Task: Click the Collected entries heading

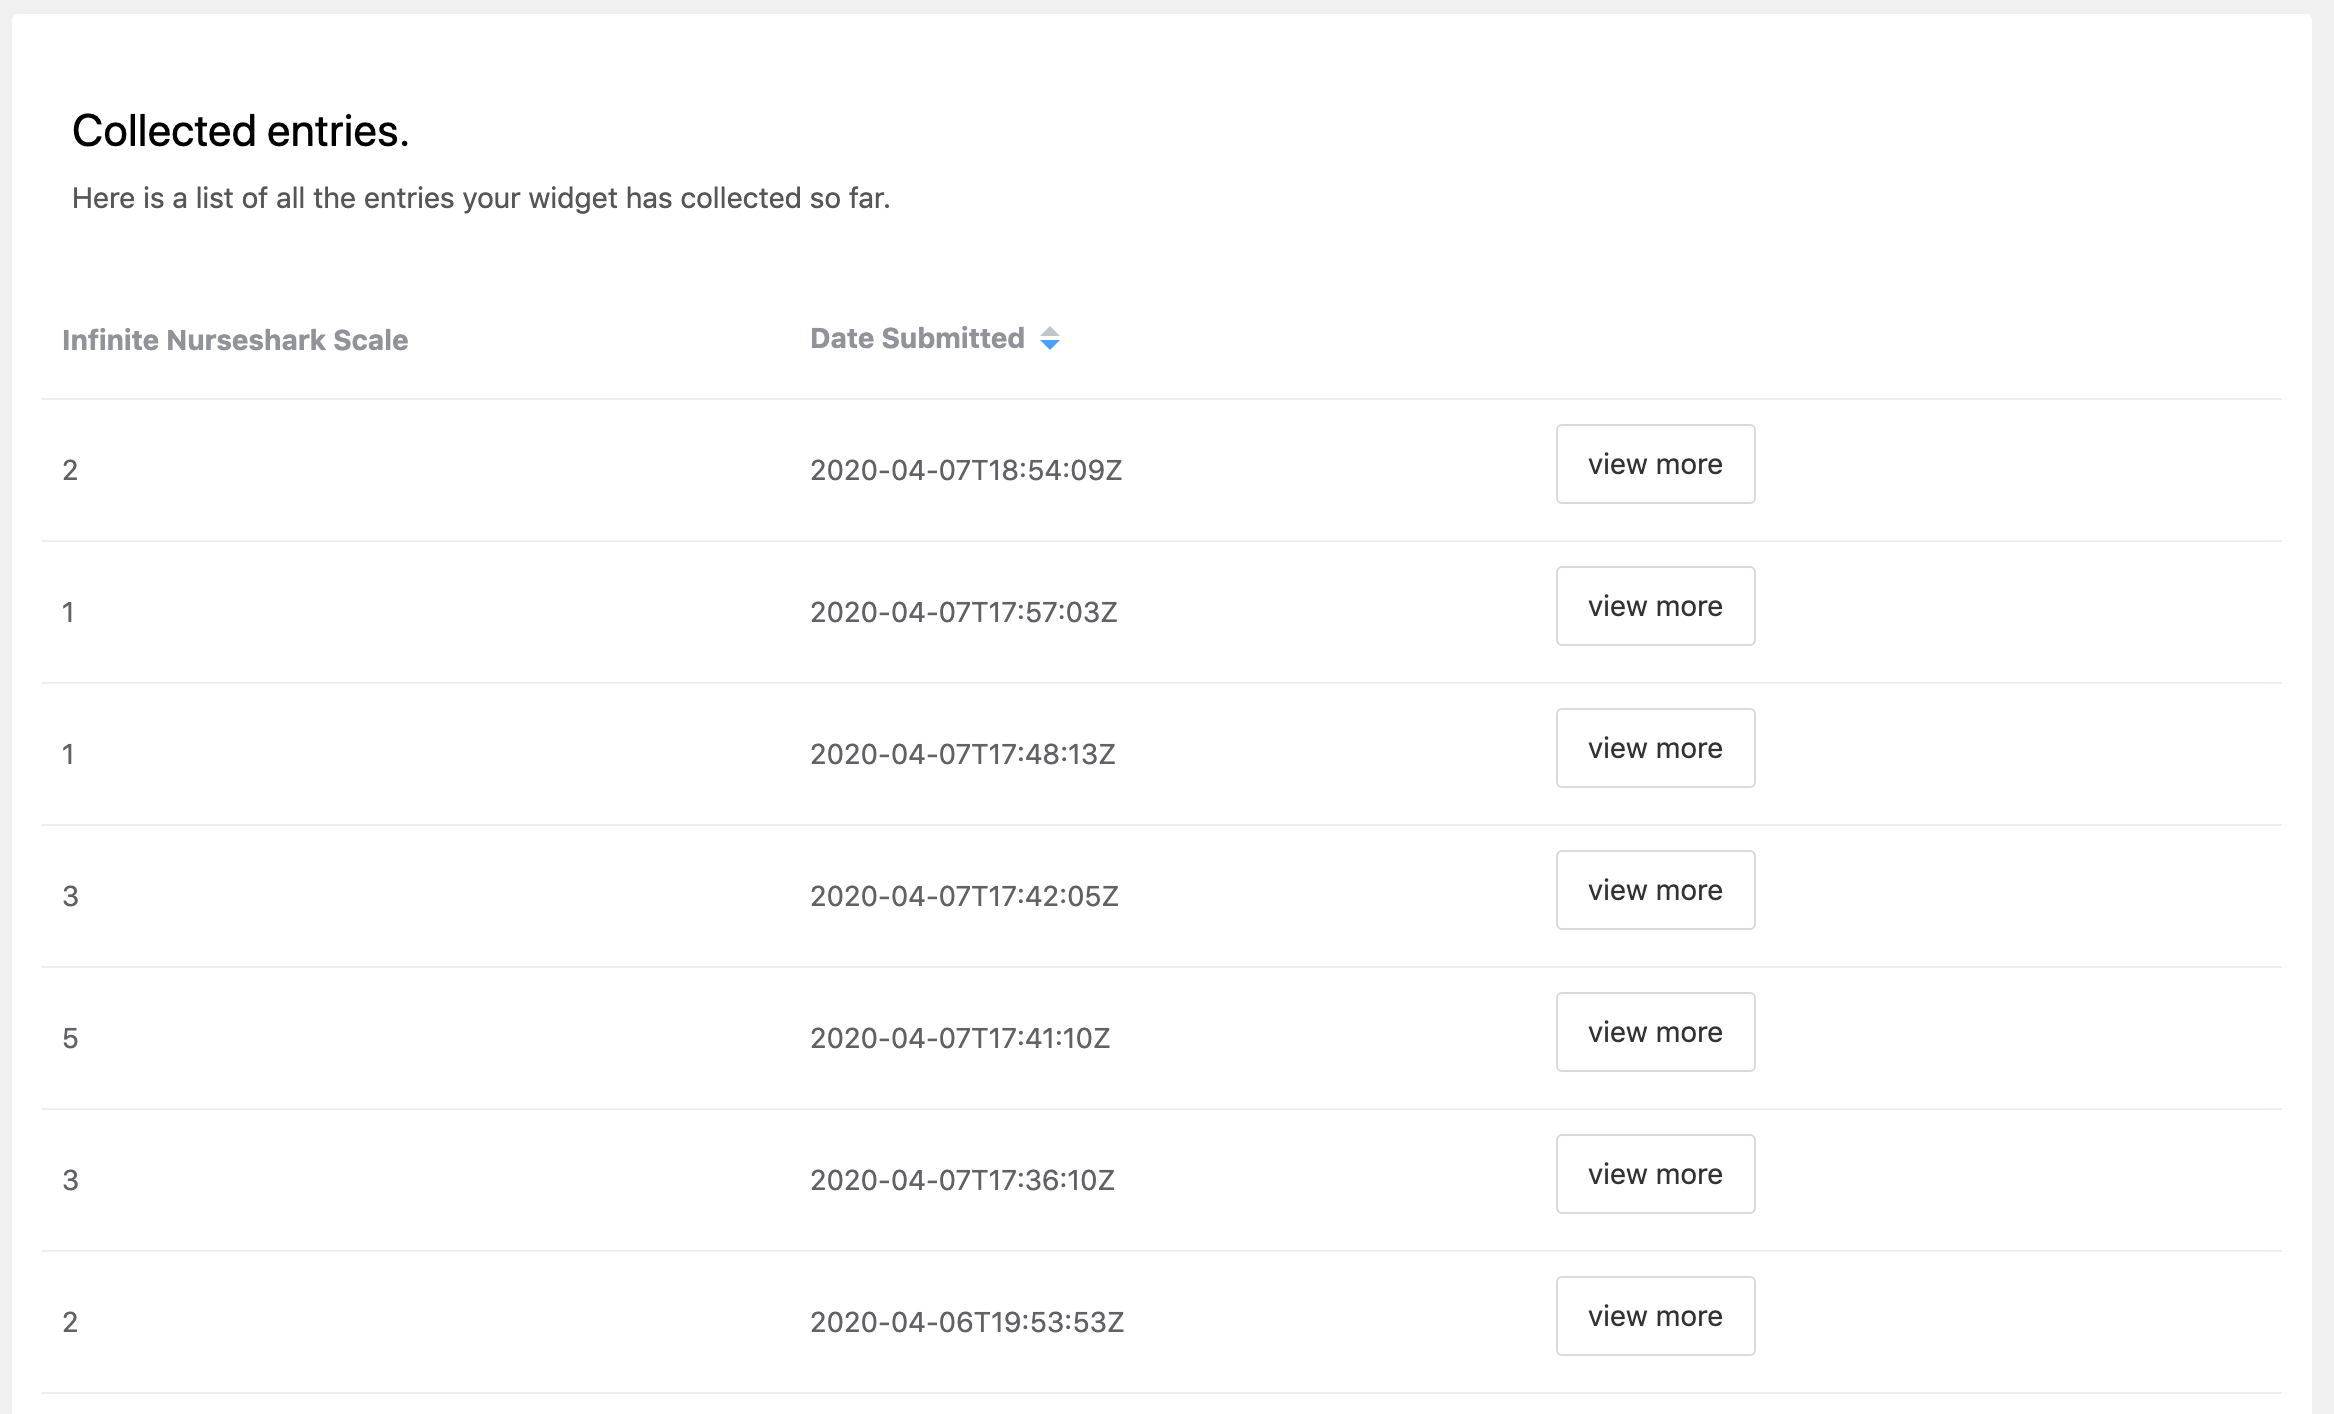Action: point(241,131)
